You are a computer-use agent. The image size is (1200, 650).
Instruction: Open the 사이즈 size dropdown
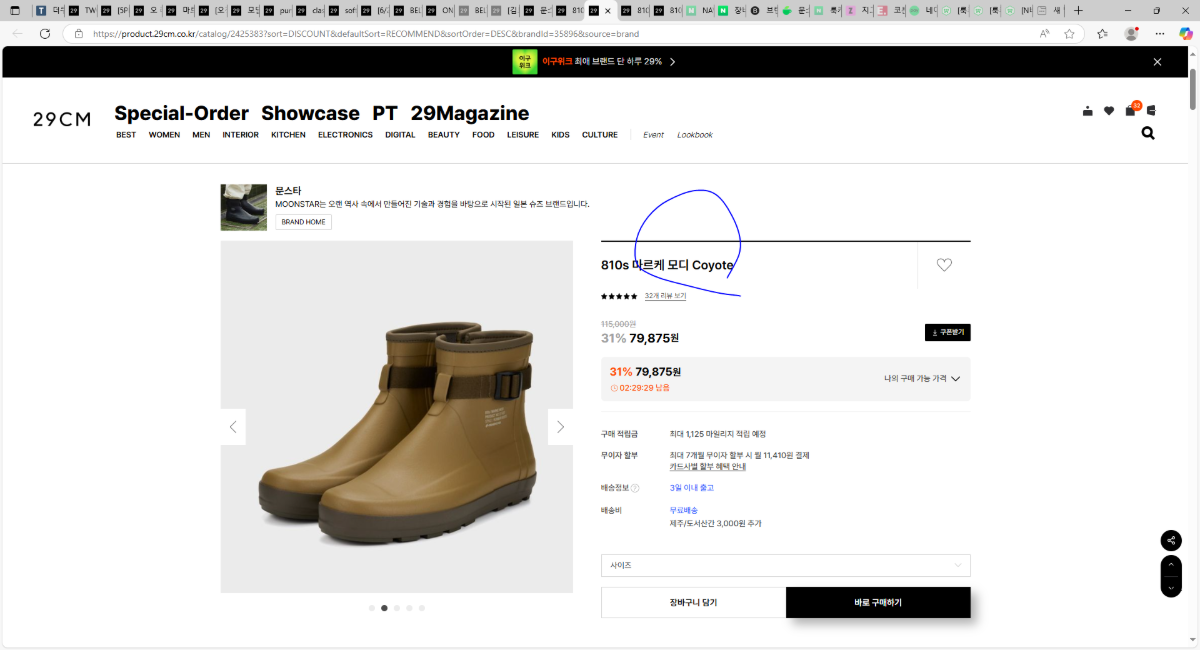click(785, 566)
